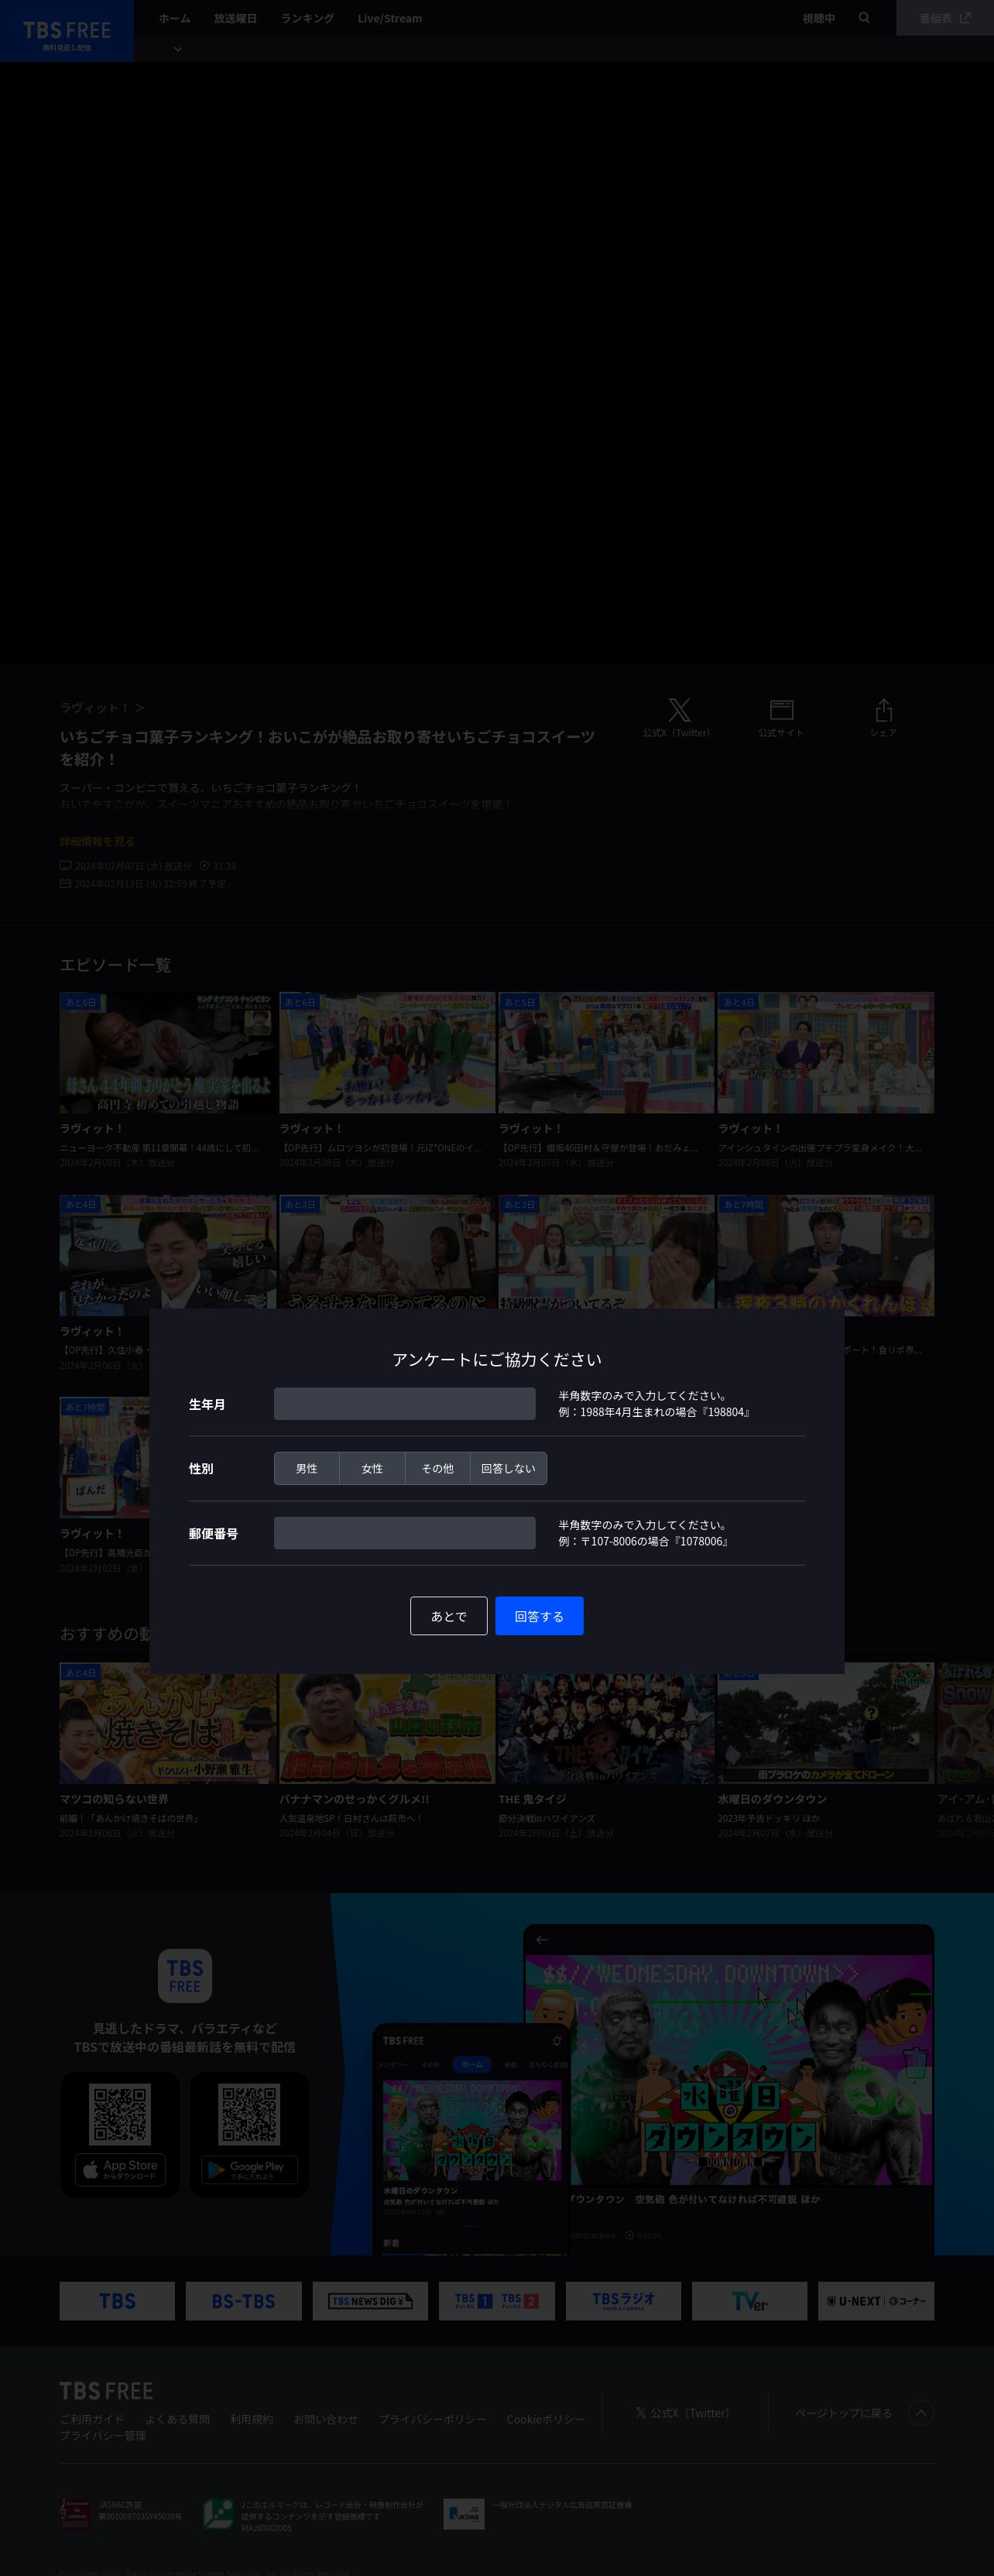The width and height of the screenshot is (994, 2576).
Task: Open the 視聴中 menu item
Action: (818, 18)
